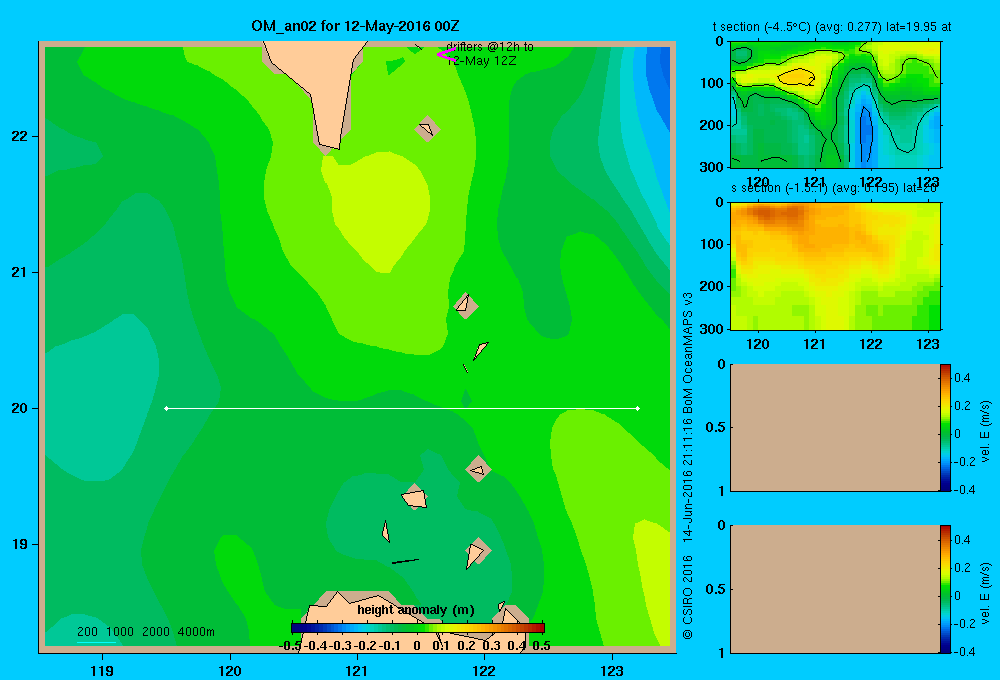Click the s section title text
The image size is (1000, 680).
coord(834,189)
